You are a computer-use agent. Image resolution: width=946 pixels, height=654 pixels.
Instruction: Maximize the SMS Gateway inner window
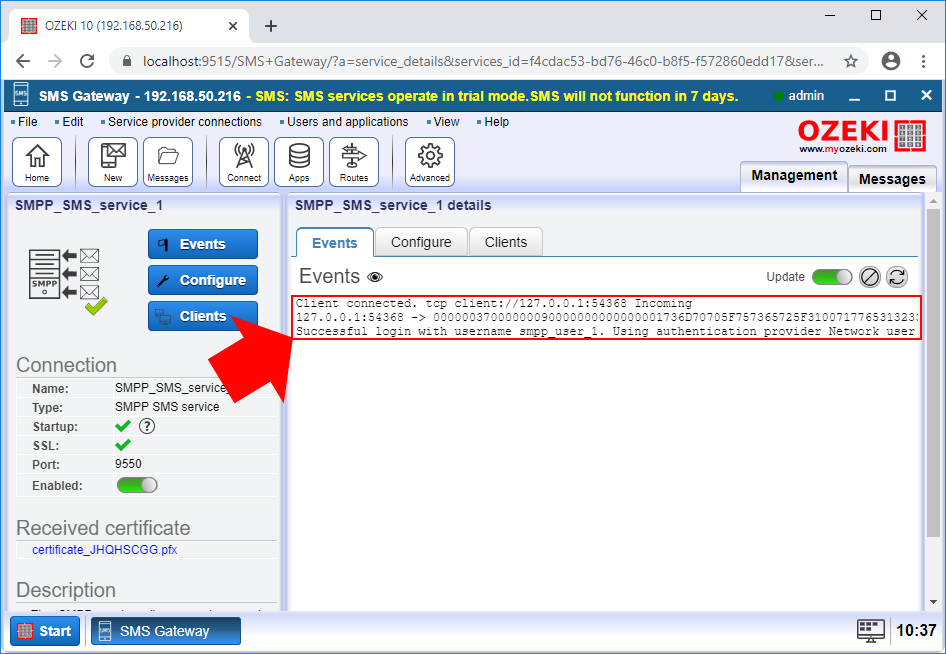(x=890, y=96)
